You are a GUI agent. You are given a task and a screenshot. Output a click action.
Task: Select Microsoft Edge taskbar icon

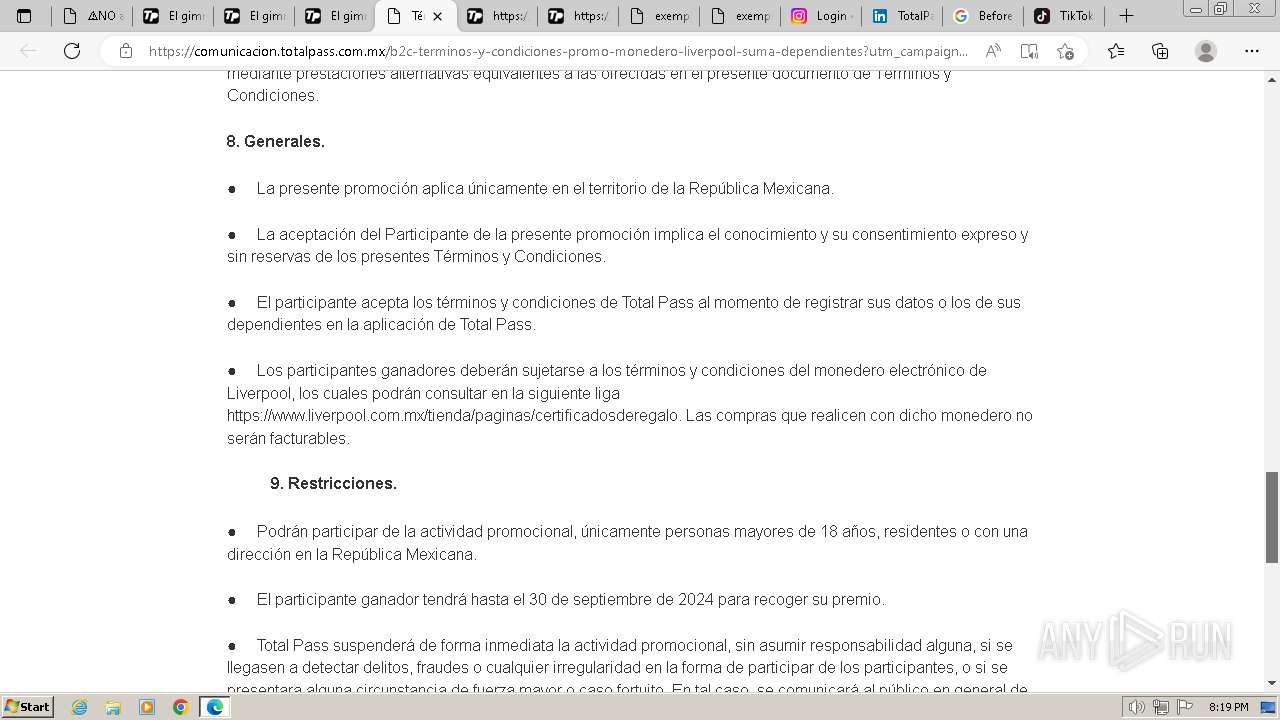pyautogui.click(x=215, y=707)
